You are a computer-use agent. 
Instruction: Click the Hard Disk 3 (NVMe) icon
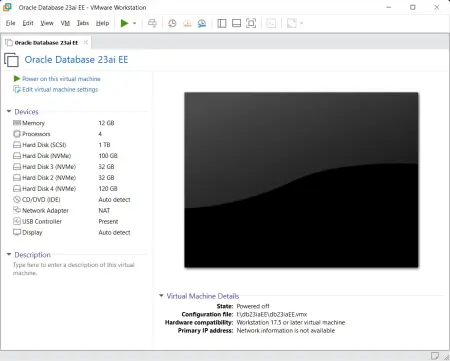pyautogui.click(x=17, y=167)
